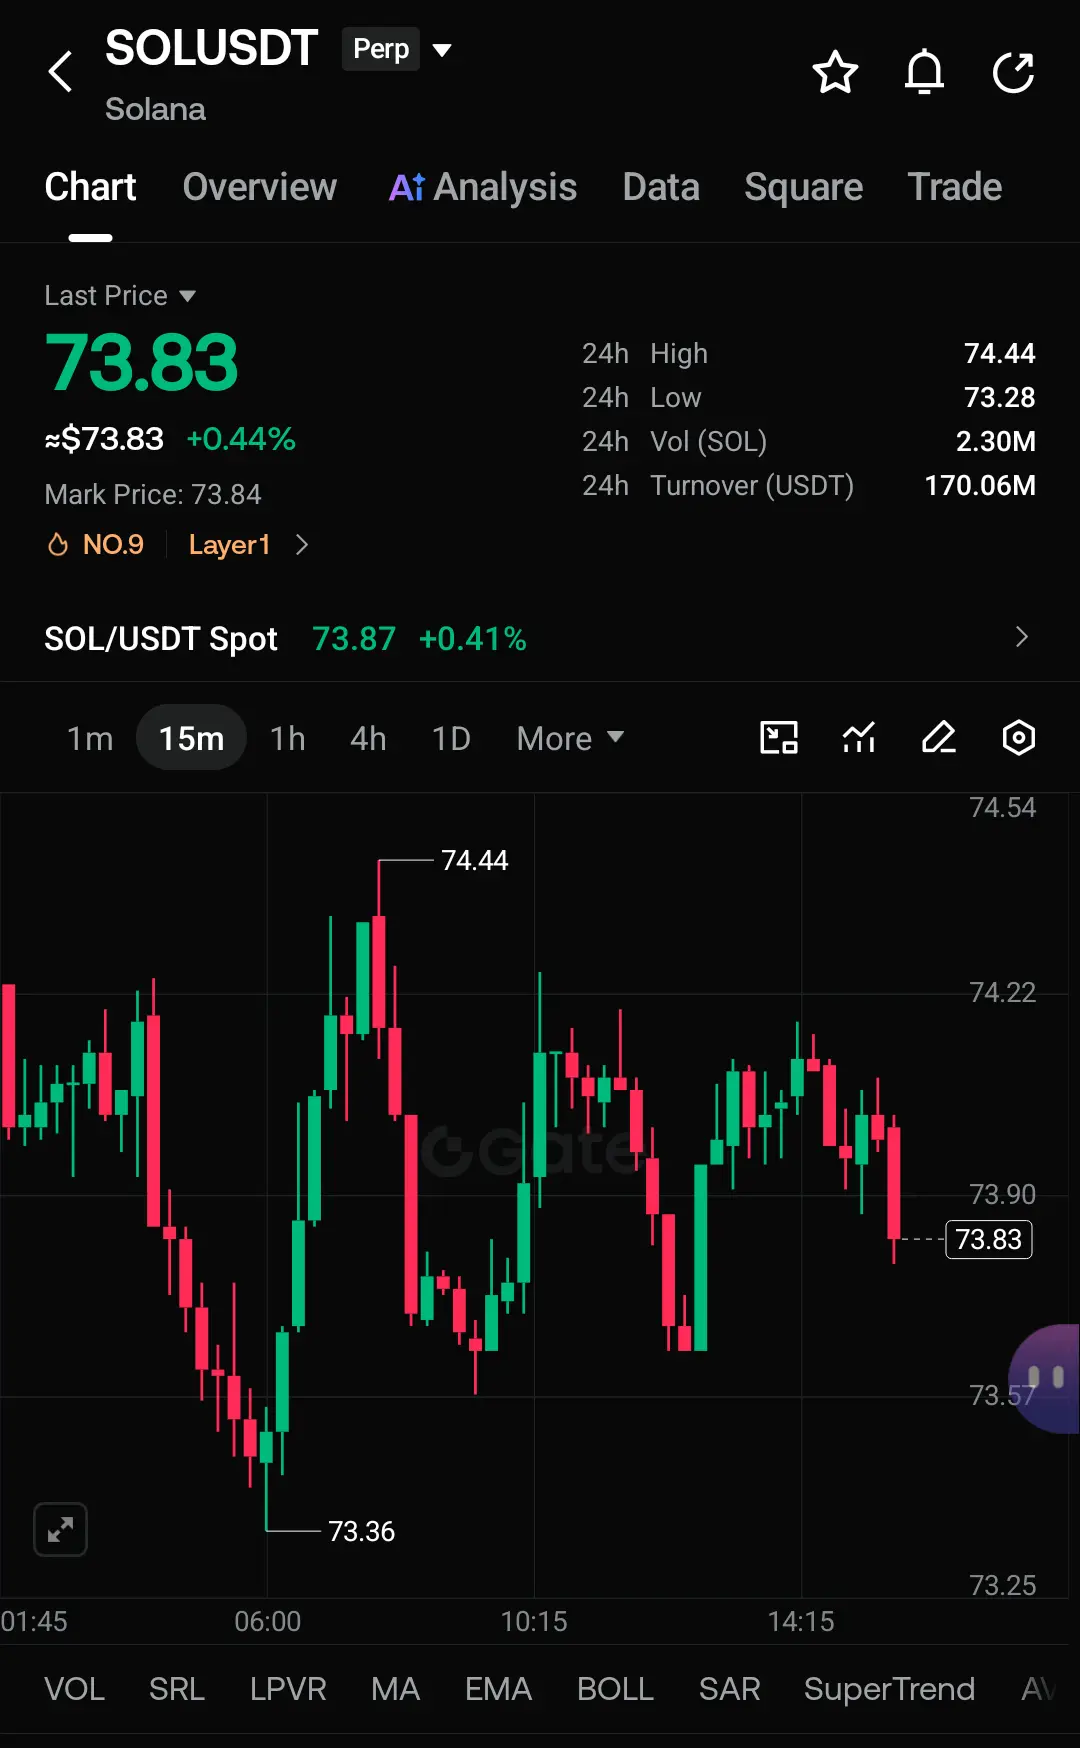Activate the drawing pencil tool

click(939, 738)
